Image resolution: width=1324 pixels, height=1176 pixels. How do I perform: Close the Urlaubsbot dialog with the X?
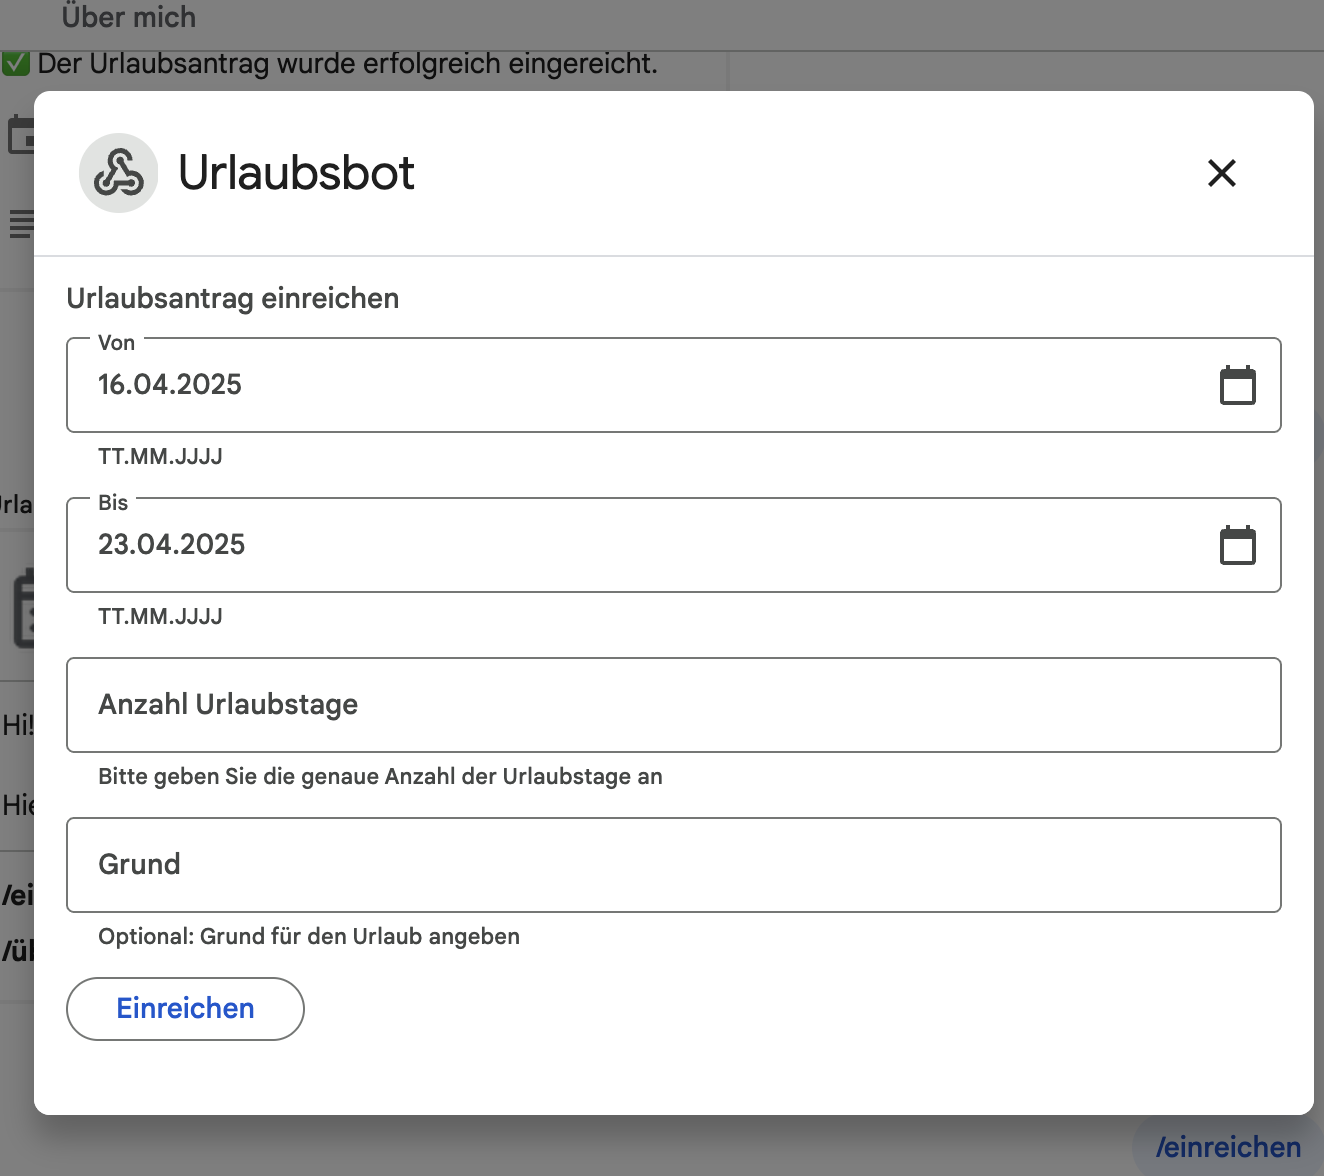pyautogui.click(x=1221, y=173)
